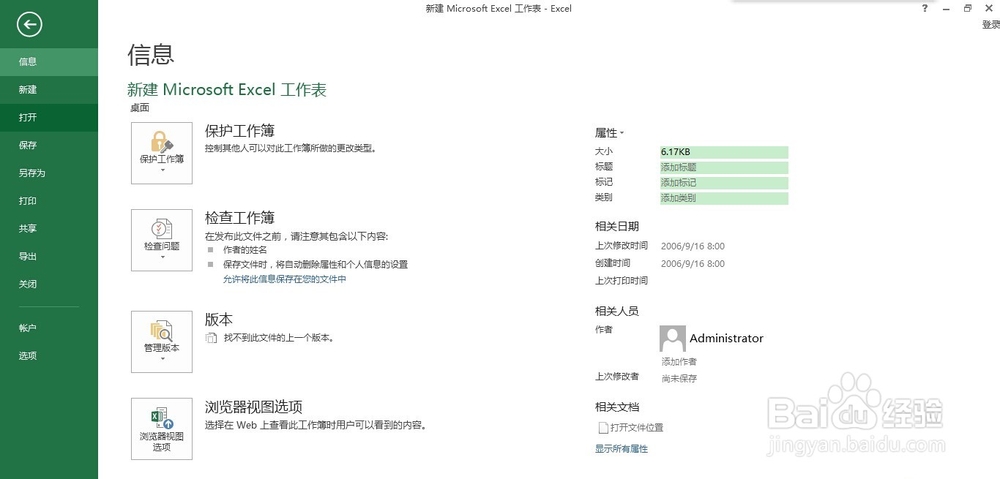Click the 添加标题 (add title) field
The height and width of the screenshot is (479, 1000).
point(724,168)
